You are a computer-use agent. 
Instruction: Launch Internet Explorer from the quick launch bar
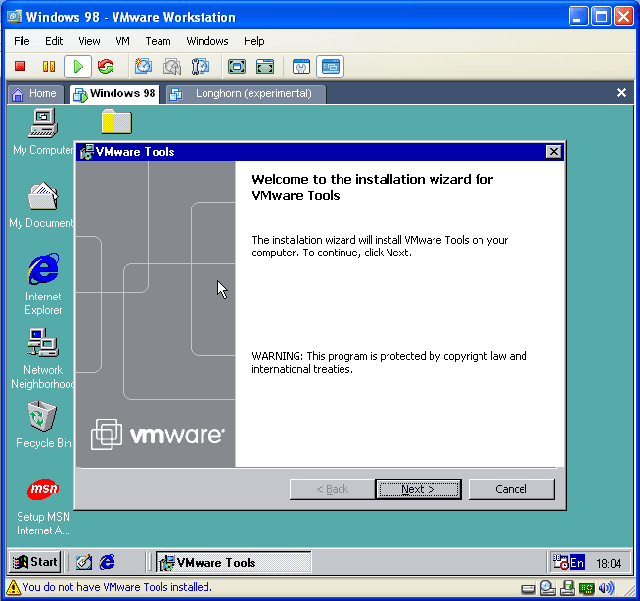tap(107, 563)
